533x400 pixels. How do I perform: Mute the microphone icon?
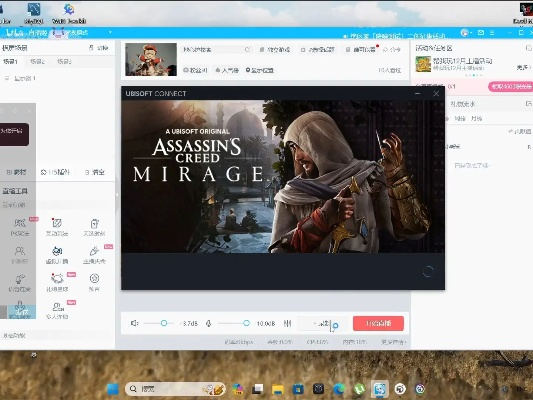tap(209, 323)
